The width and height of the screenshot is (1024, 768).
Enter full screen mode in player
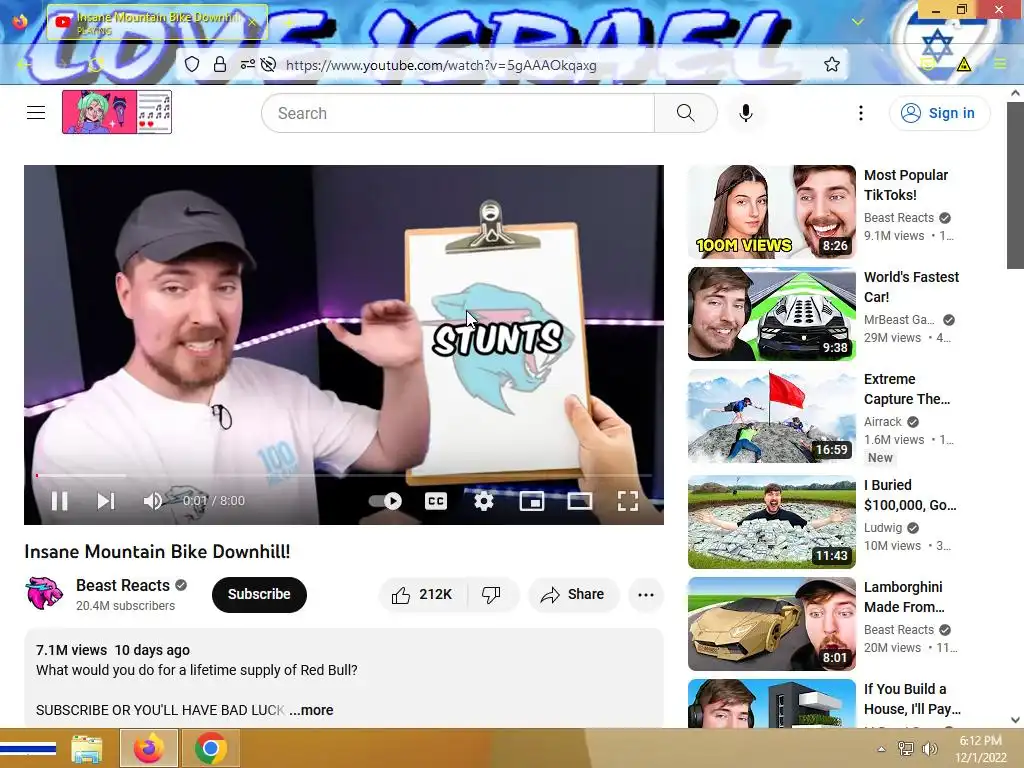(x=628, y=501)
